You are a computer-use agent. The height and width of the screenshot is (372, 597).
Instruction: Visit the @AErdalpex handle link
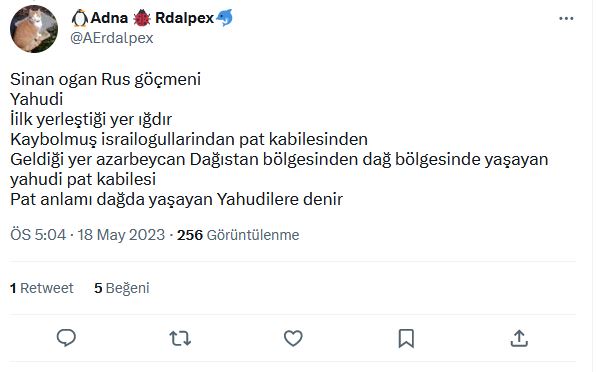click(x=112, y=38)
